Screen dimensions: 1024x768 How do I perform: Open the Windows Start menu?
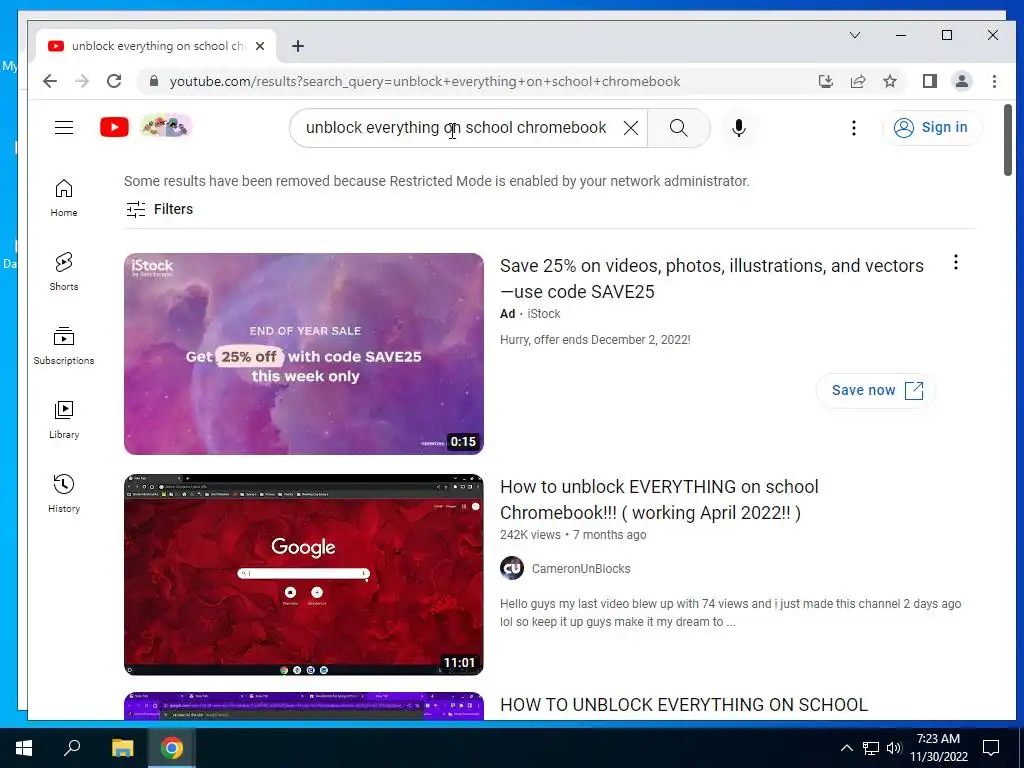pos(24,748)
